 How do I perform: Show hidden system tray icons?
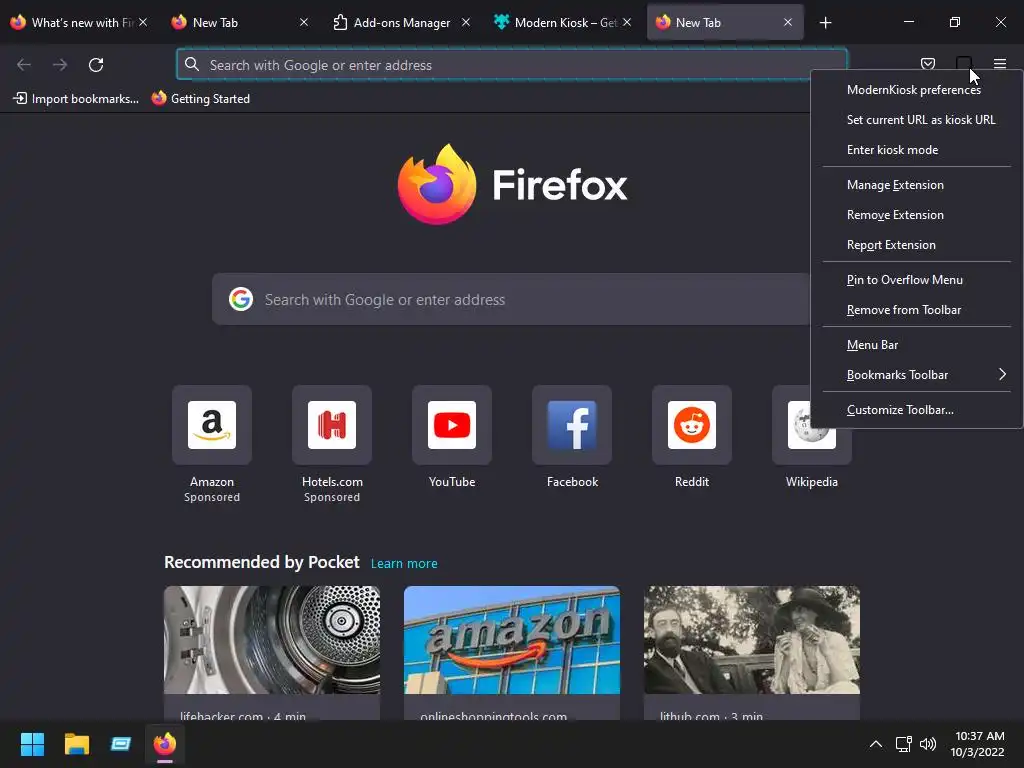tap(876, 744)
